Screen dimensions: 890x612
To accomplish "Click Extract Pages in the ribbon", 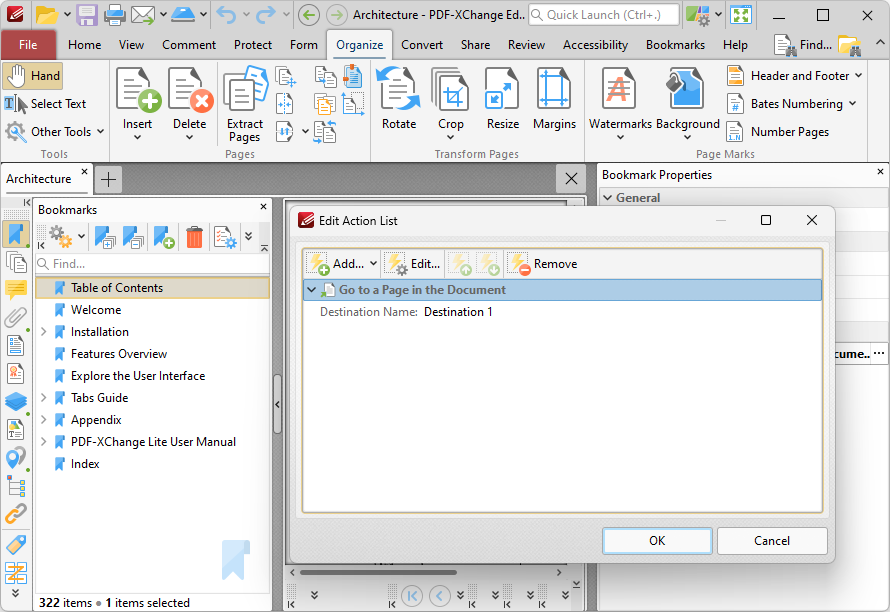I will tap(245, 104).
